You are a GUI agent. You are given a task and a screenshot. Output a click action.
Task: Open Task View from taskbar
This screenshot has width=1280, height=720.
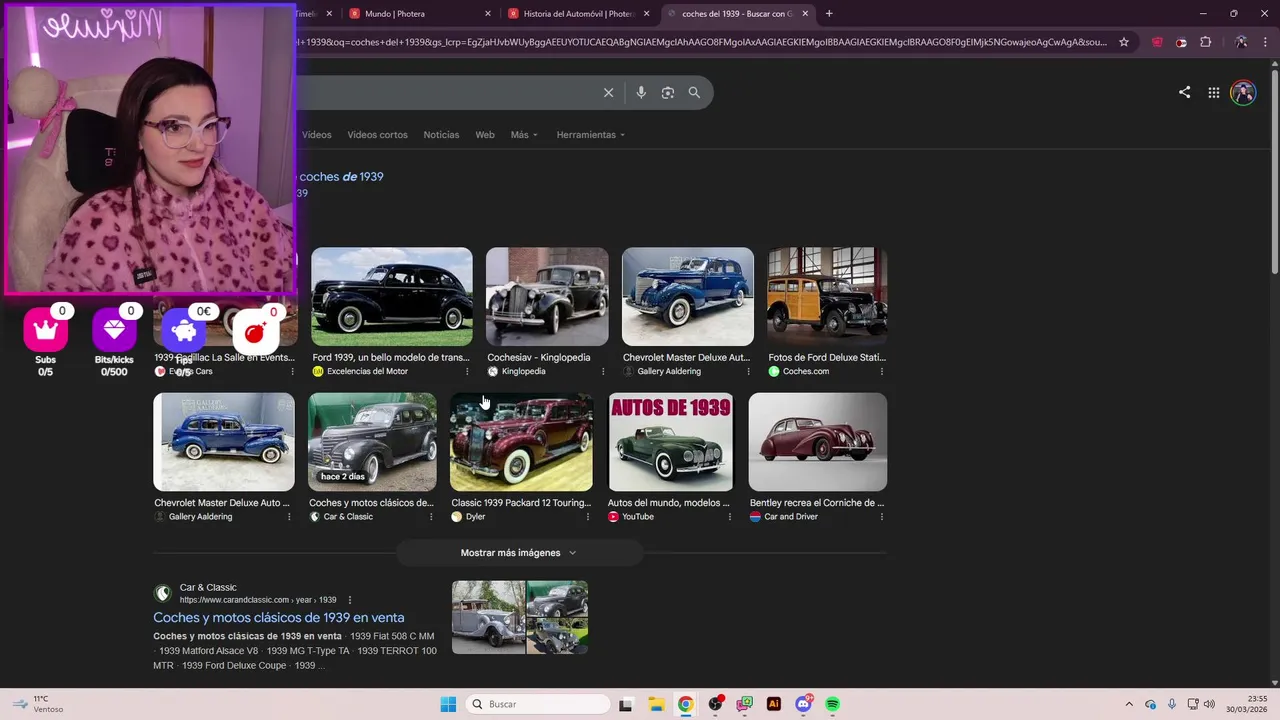(x=625, y=704)
